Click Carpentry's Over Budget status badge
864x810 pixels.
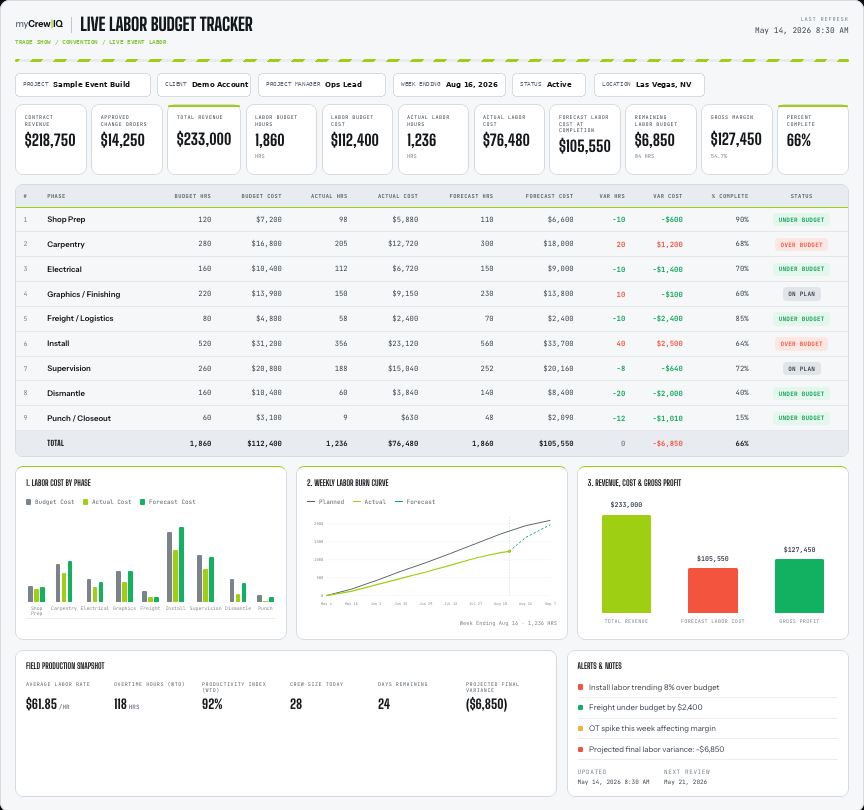pyautogui.click(x=801, y=245)
